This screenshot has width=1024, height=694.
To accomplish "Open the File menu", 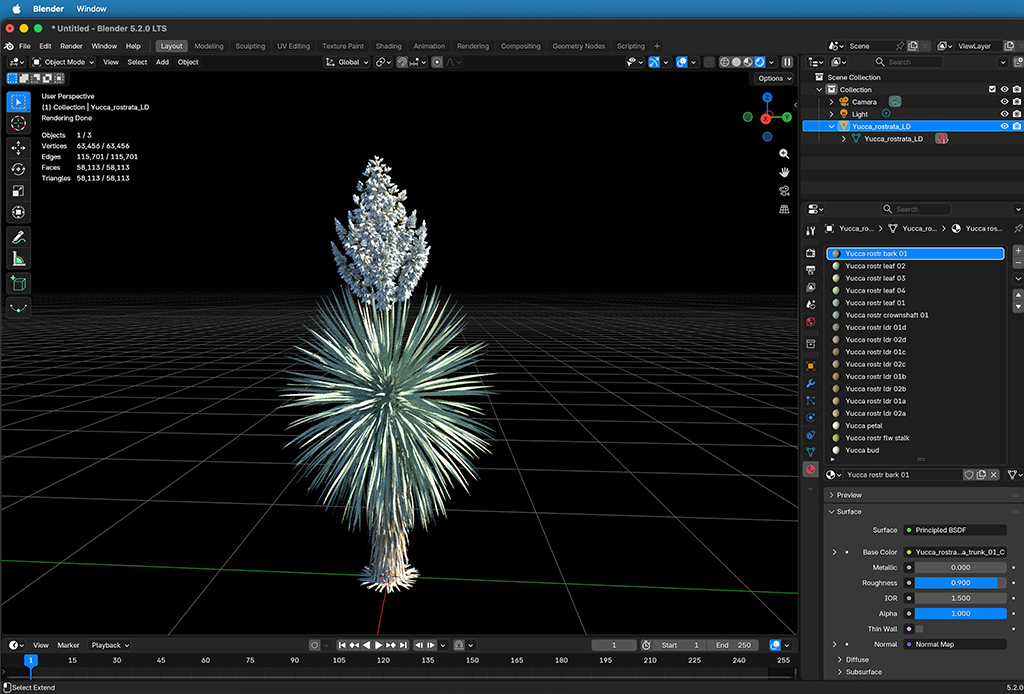I will point(25,46).
